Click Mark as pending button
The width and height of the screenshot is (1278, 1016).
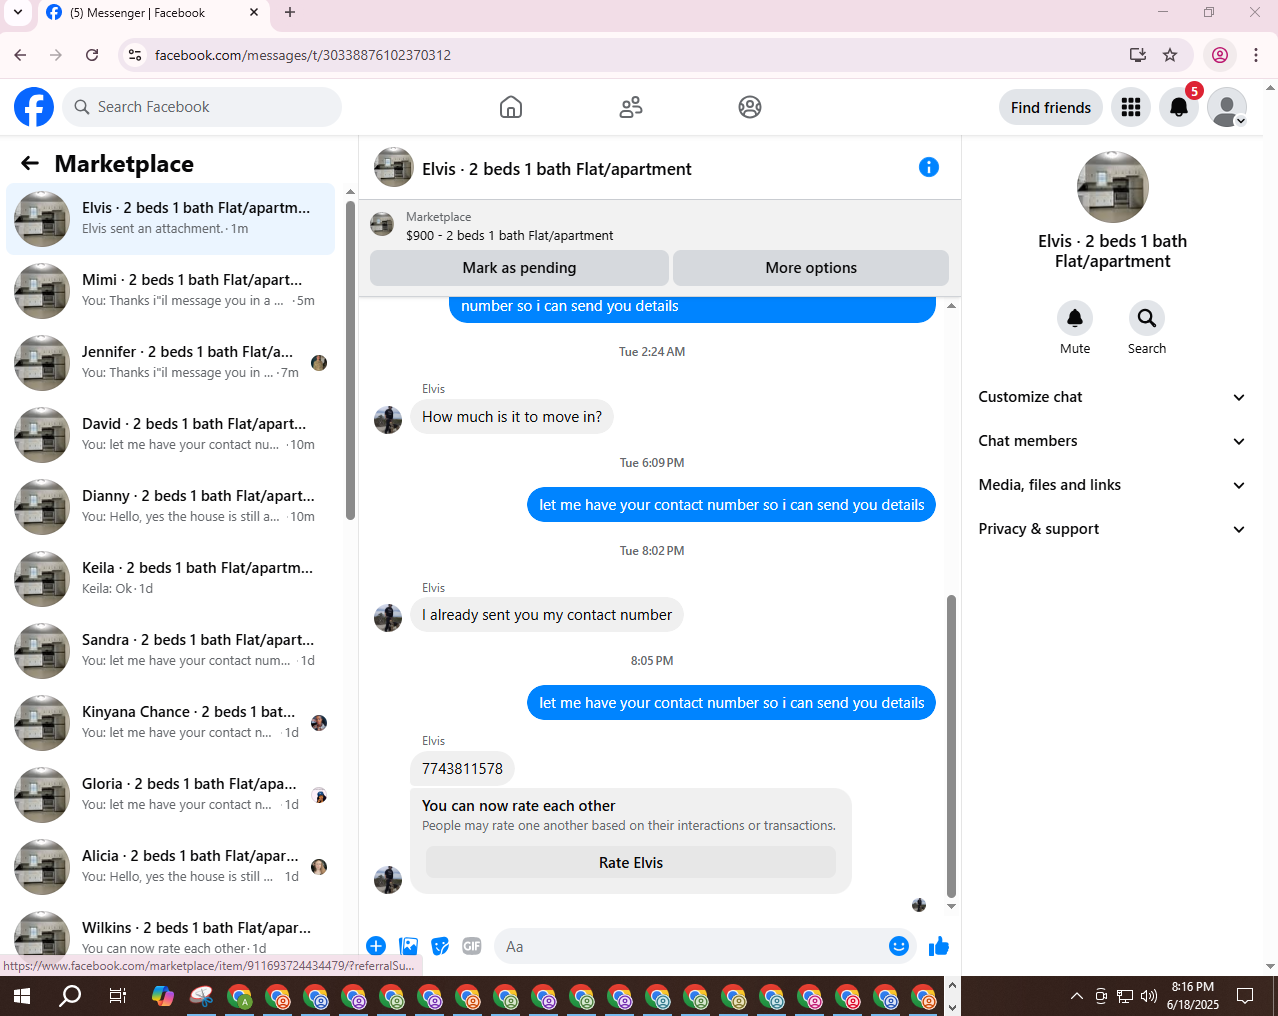[519, 268]
